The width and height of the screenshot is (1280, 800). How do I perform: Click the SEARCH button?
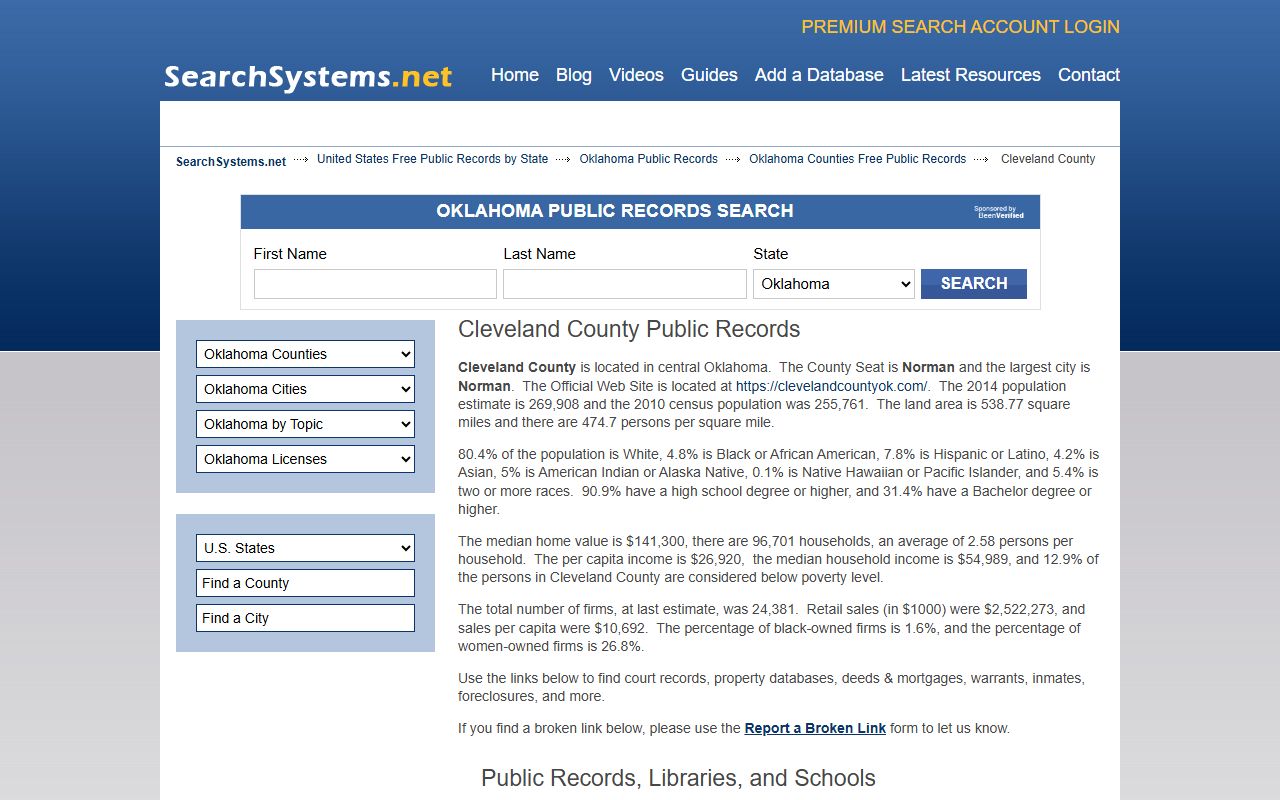click(974, 284)
